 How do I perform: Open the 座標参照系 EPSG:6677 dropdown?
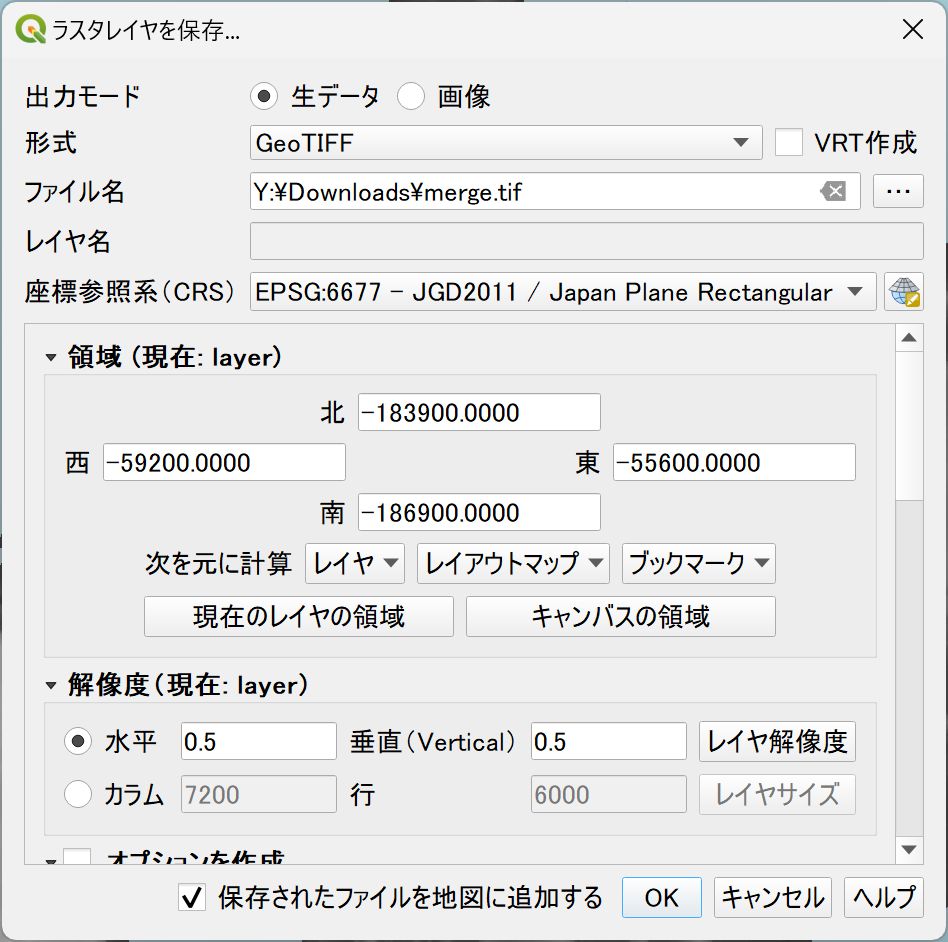pyautogui.click(x=563, y=292)
